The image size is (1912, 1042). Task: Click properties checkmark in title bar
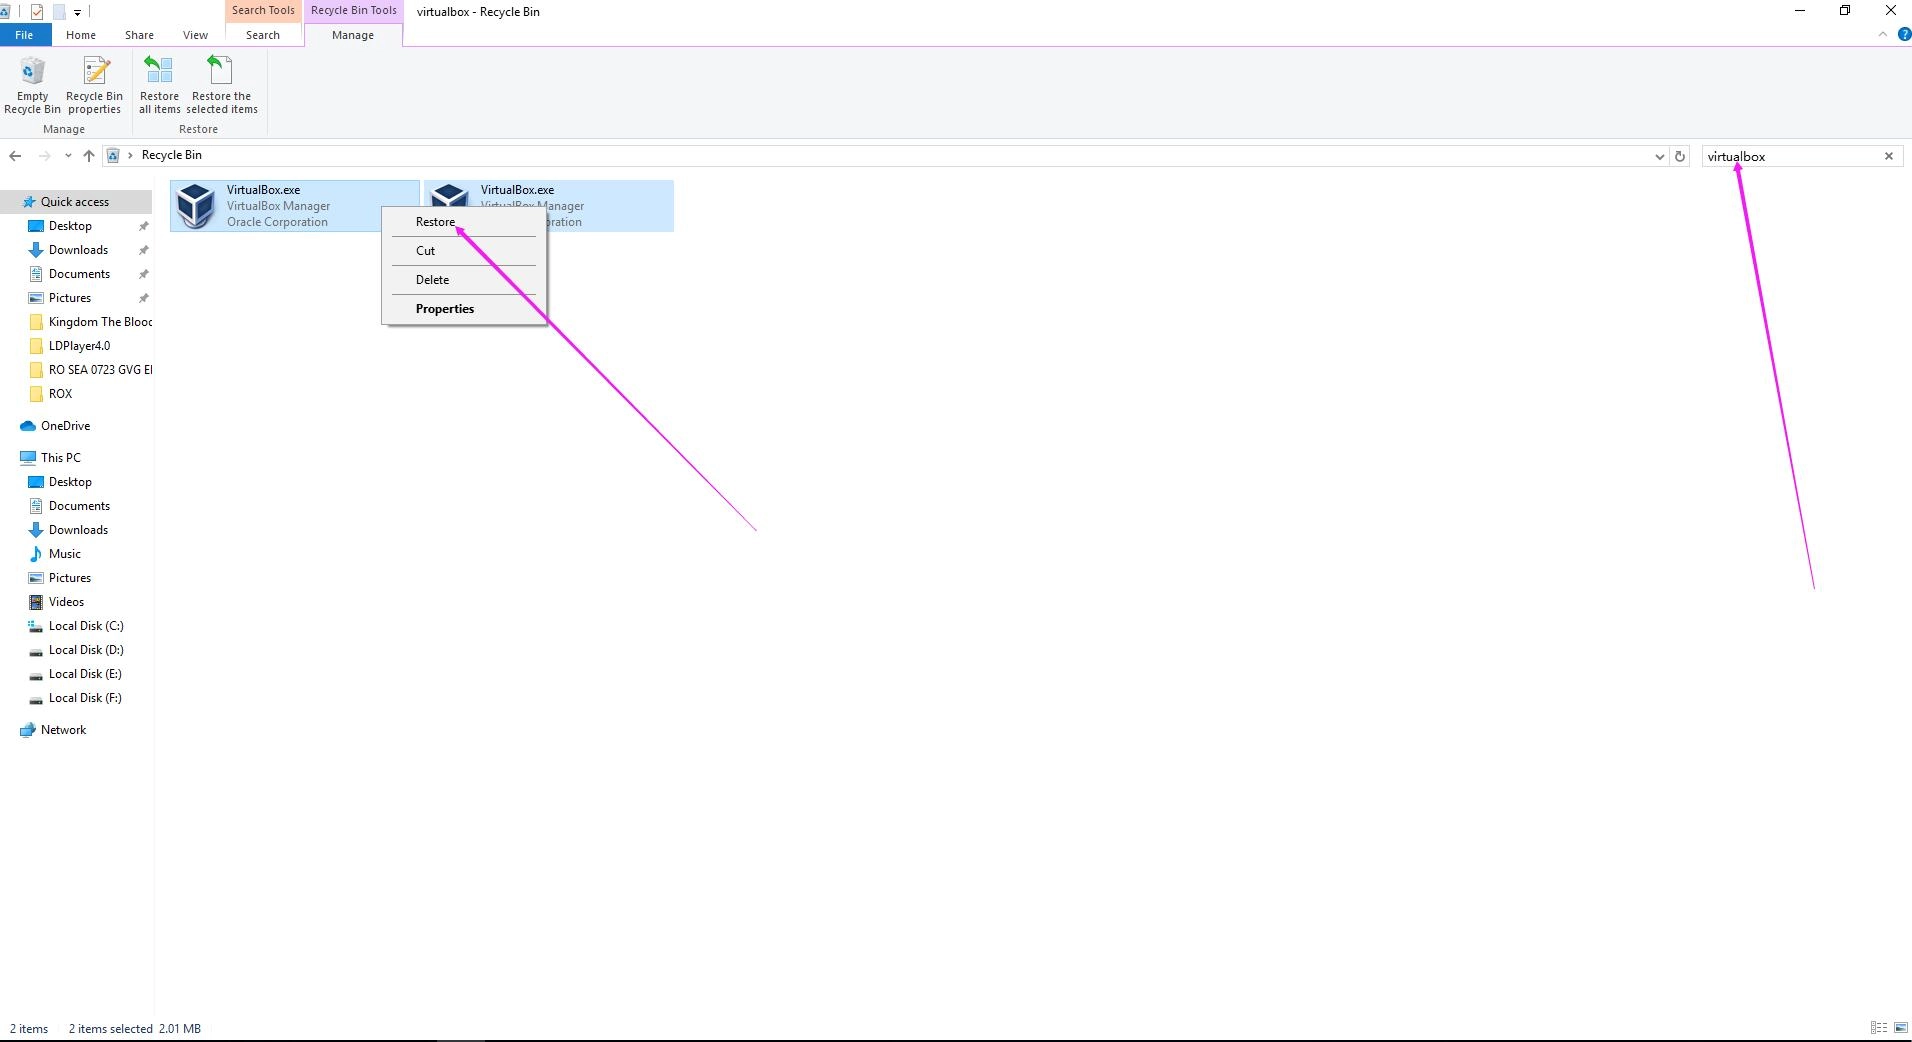[37, 12]
